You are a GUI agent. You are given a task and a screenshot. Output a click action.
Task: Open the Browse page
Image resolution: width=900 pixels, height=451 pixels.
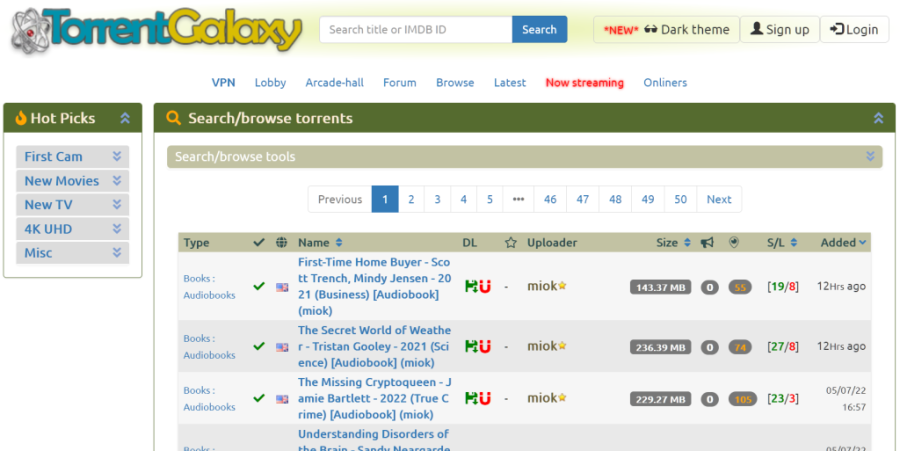coord(455,83)
